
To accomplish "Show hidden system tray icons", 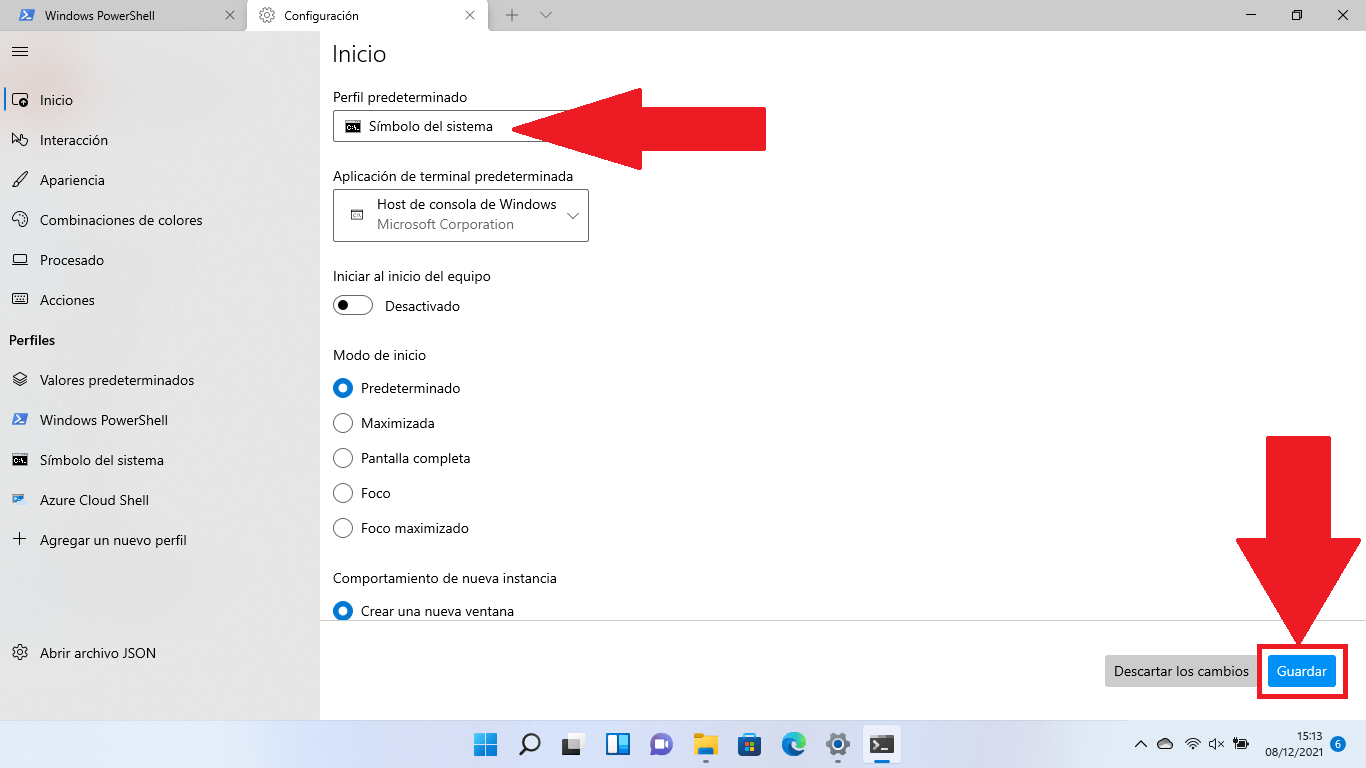I will (1140, 744).
